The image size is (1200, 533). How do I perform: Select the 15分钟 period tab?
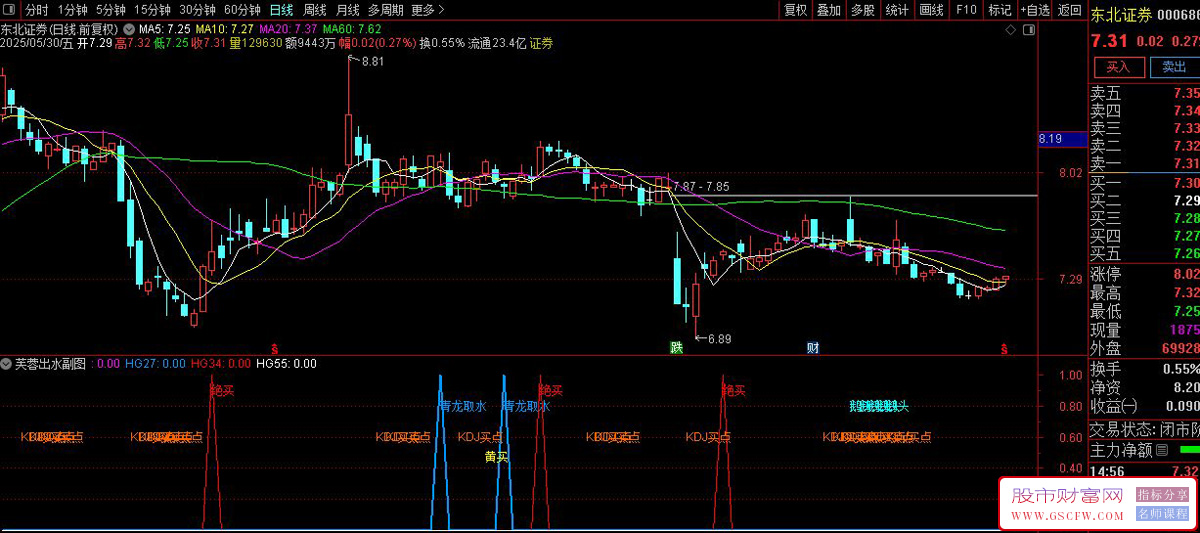click(152, 10)
